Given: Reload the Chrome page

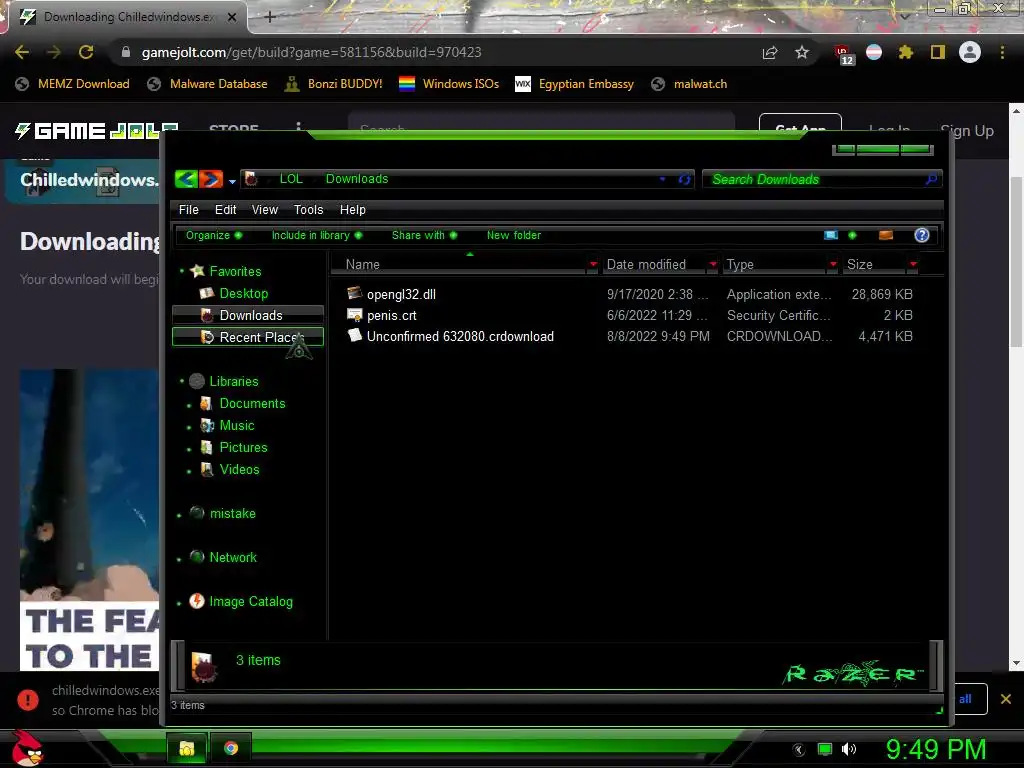Looking at the screenshot, I should (x=86, y=52).
